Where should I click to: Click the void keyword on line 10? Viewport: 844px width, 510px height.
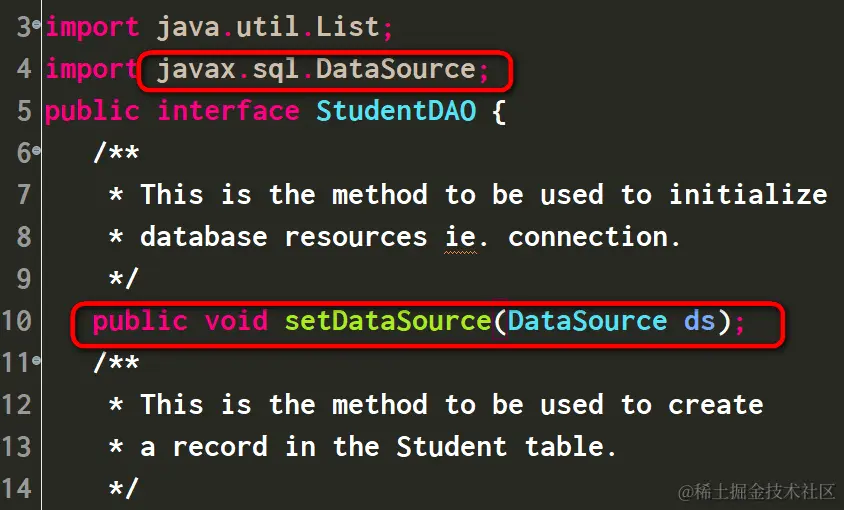(236, 321)
